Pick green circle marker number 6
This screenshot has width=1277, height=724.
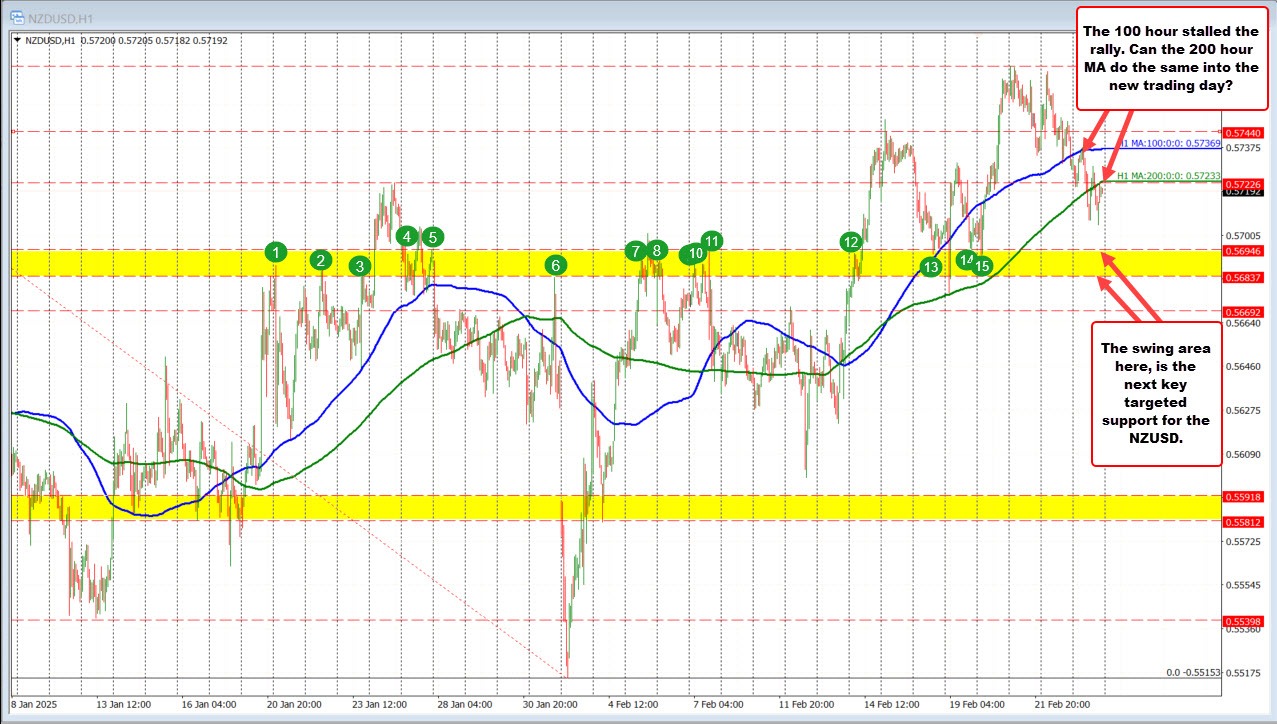pyautogui.click(x=555, y=265)
